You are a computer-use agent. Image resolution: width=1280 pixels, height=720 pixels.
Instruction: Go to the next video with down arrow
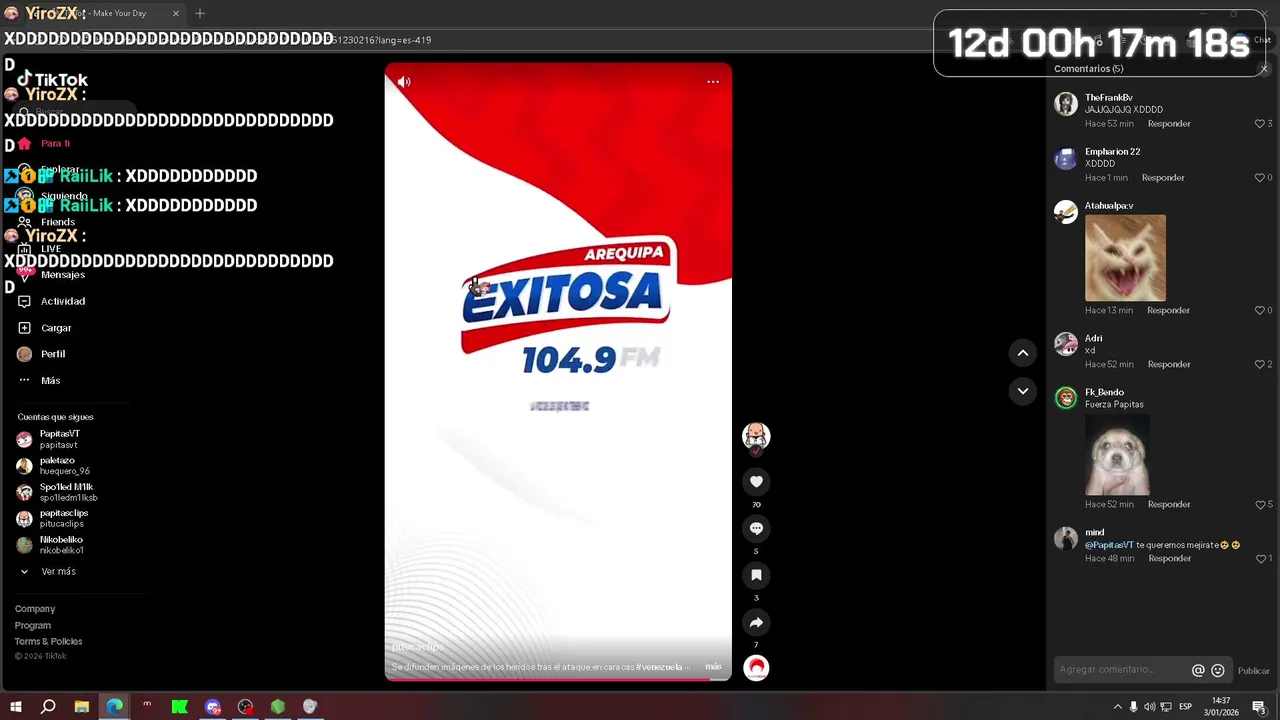tap(1022, 391)
